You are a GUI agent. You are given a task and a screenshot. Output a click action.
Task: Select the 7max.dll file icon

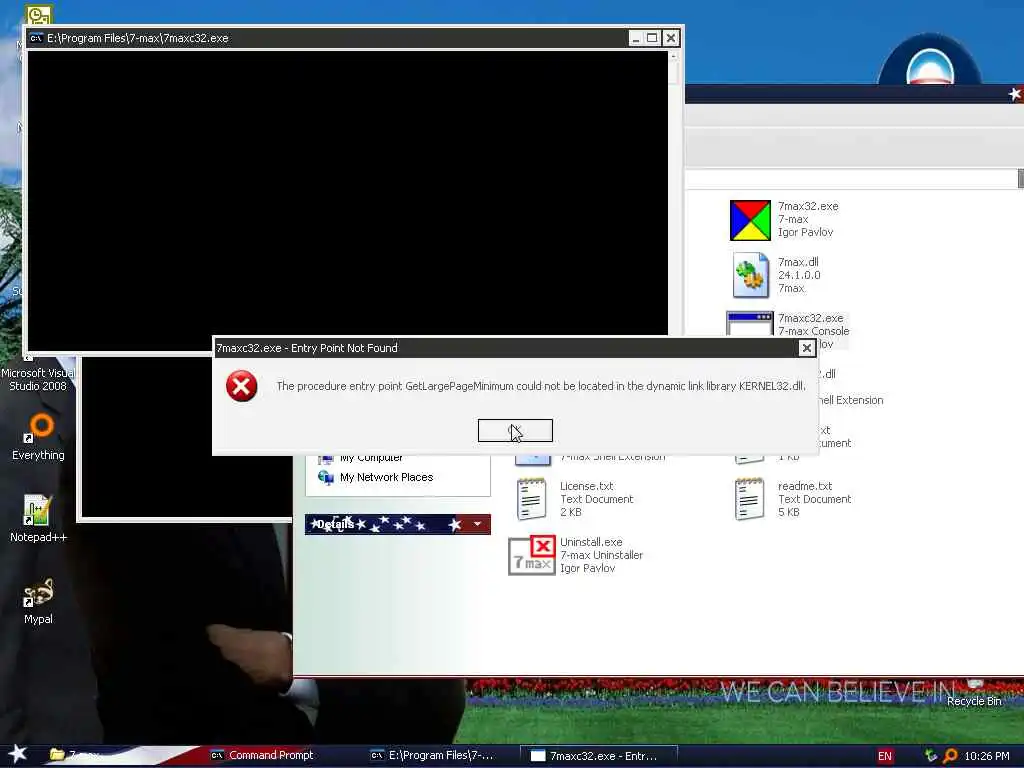(x=750, y=276)
